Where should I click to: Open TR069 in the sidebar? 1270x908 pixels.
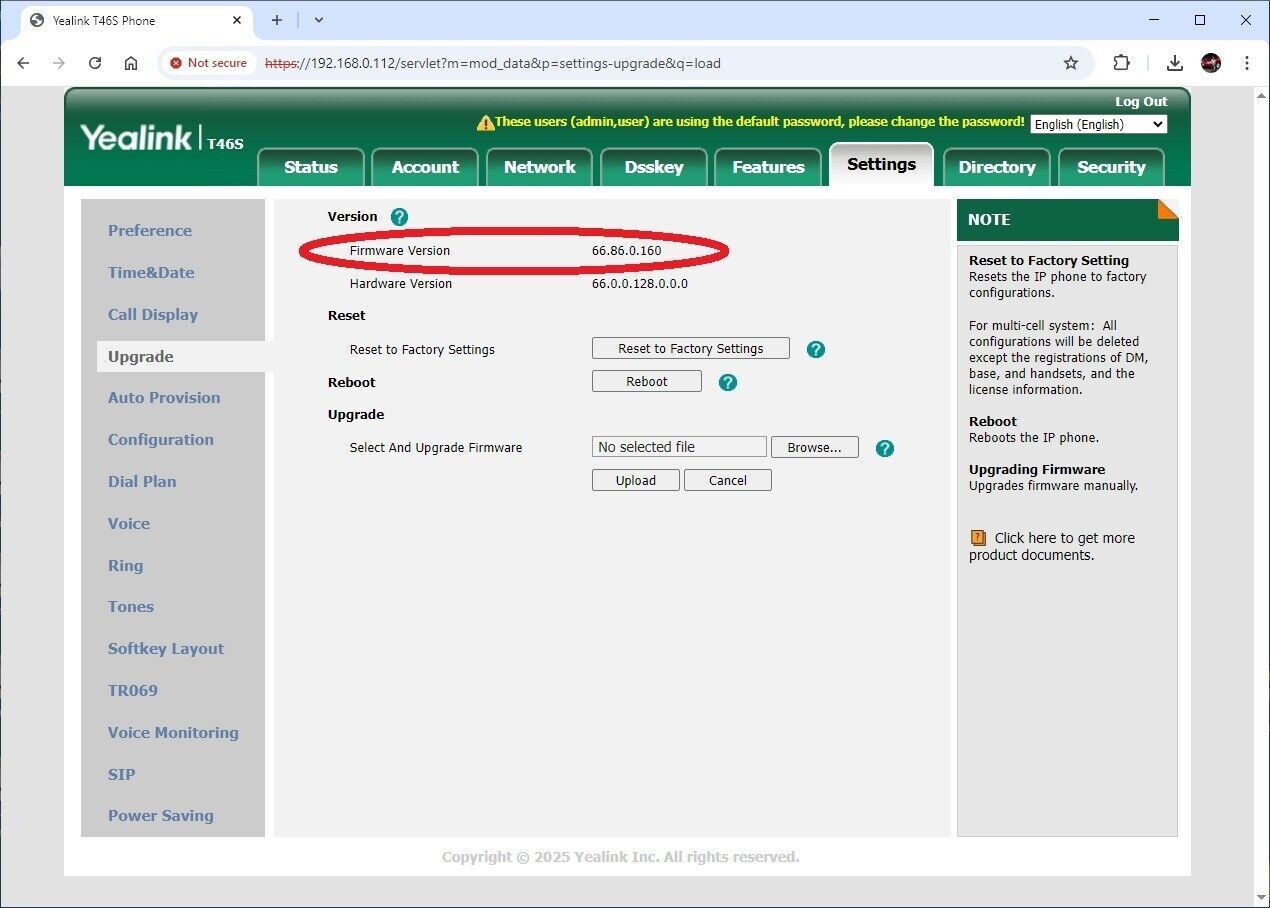(133, 690)
